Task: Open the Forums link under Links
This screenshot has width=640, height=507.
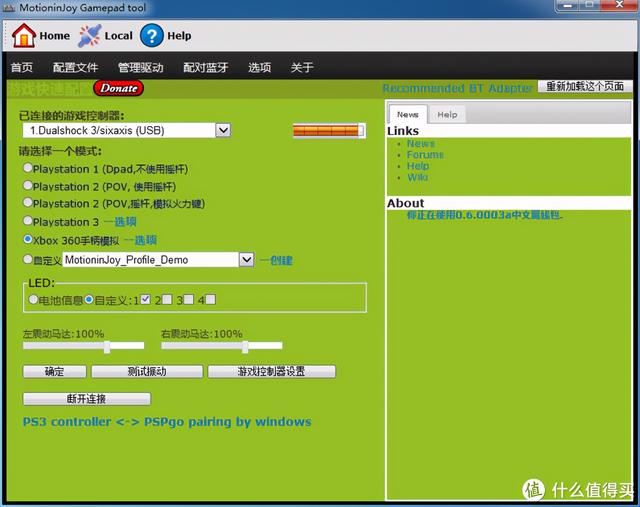Action: coord(425,155)
